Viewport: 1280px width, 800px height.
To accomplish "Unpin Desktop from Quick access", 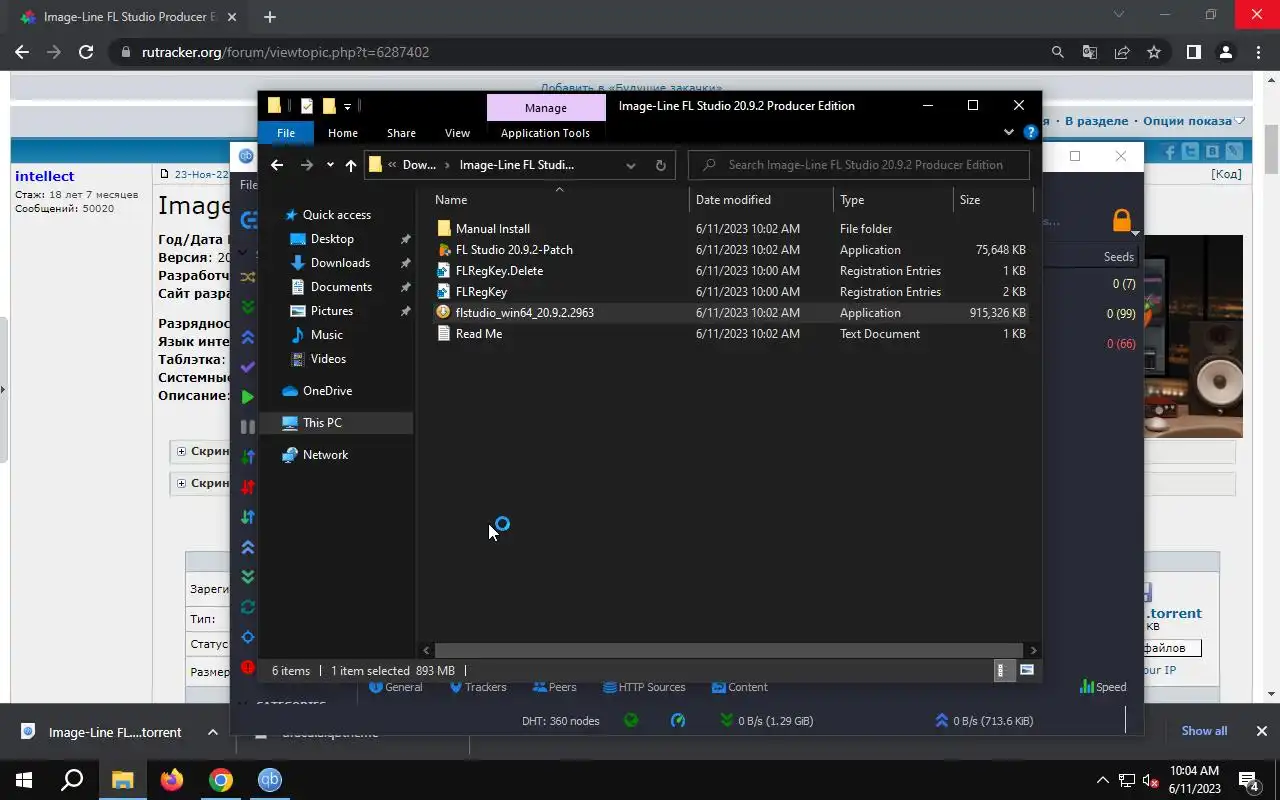I will [405, 239].
